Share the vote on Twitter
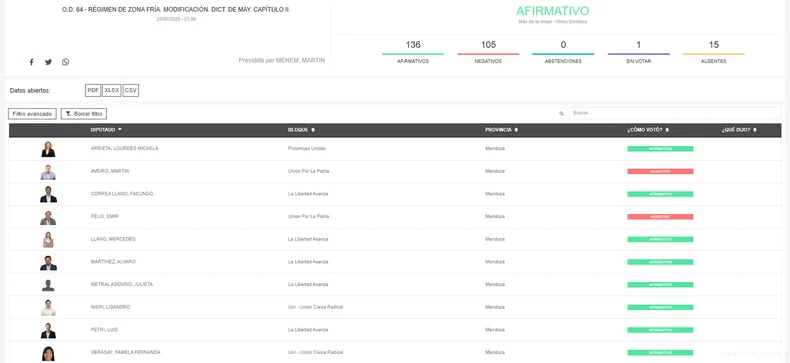This screenshot has height=363, width=790. (48, 62)
